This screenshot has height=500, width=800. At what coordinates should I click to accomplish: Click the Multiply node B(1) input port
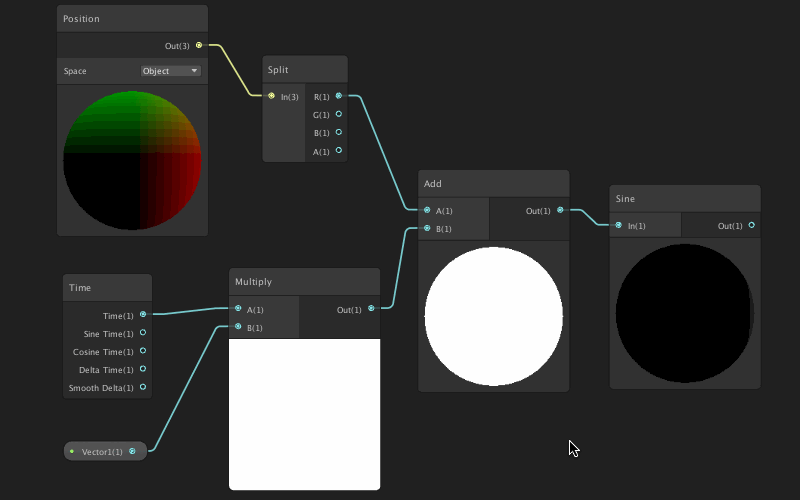point(238,327)
